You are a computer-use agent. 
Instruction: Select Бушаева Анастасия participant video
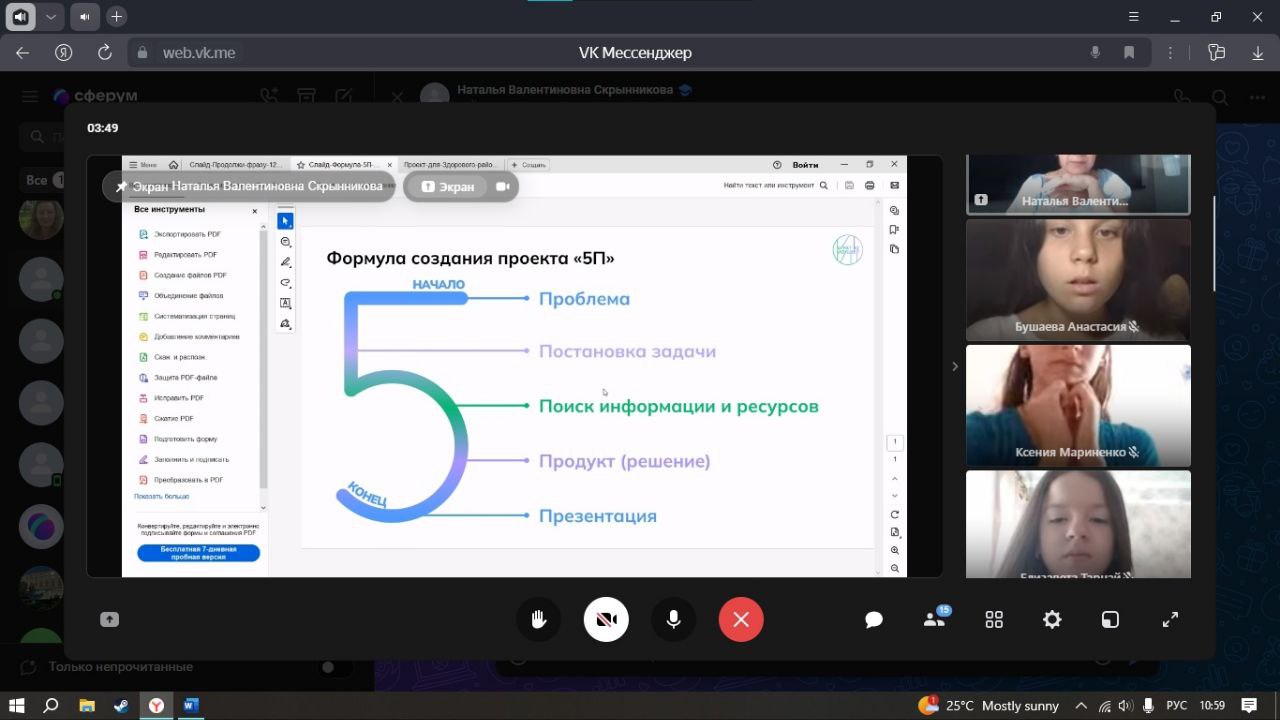tap(1078, 281)
